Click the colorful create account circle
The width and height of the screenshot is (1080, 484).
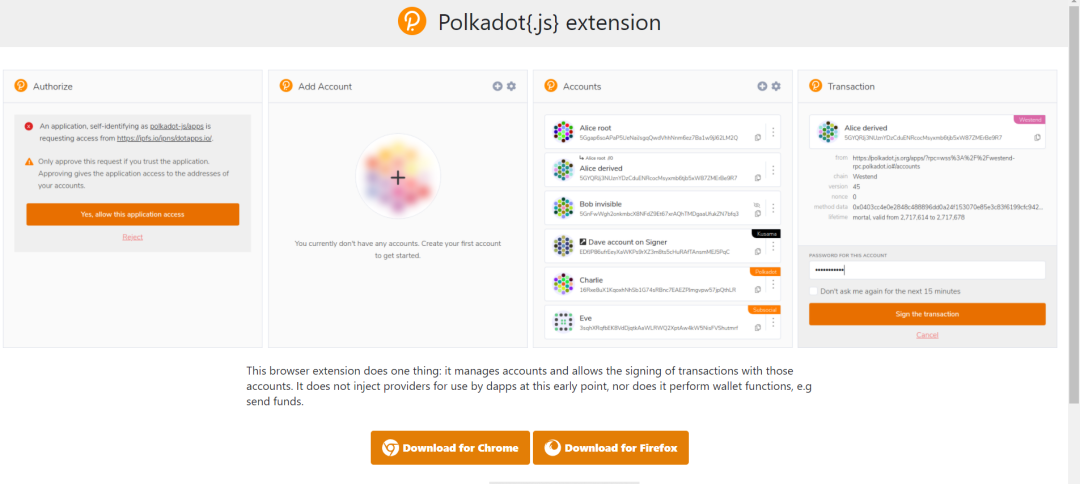(397, 178)
